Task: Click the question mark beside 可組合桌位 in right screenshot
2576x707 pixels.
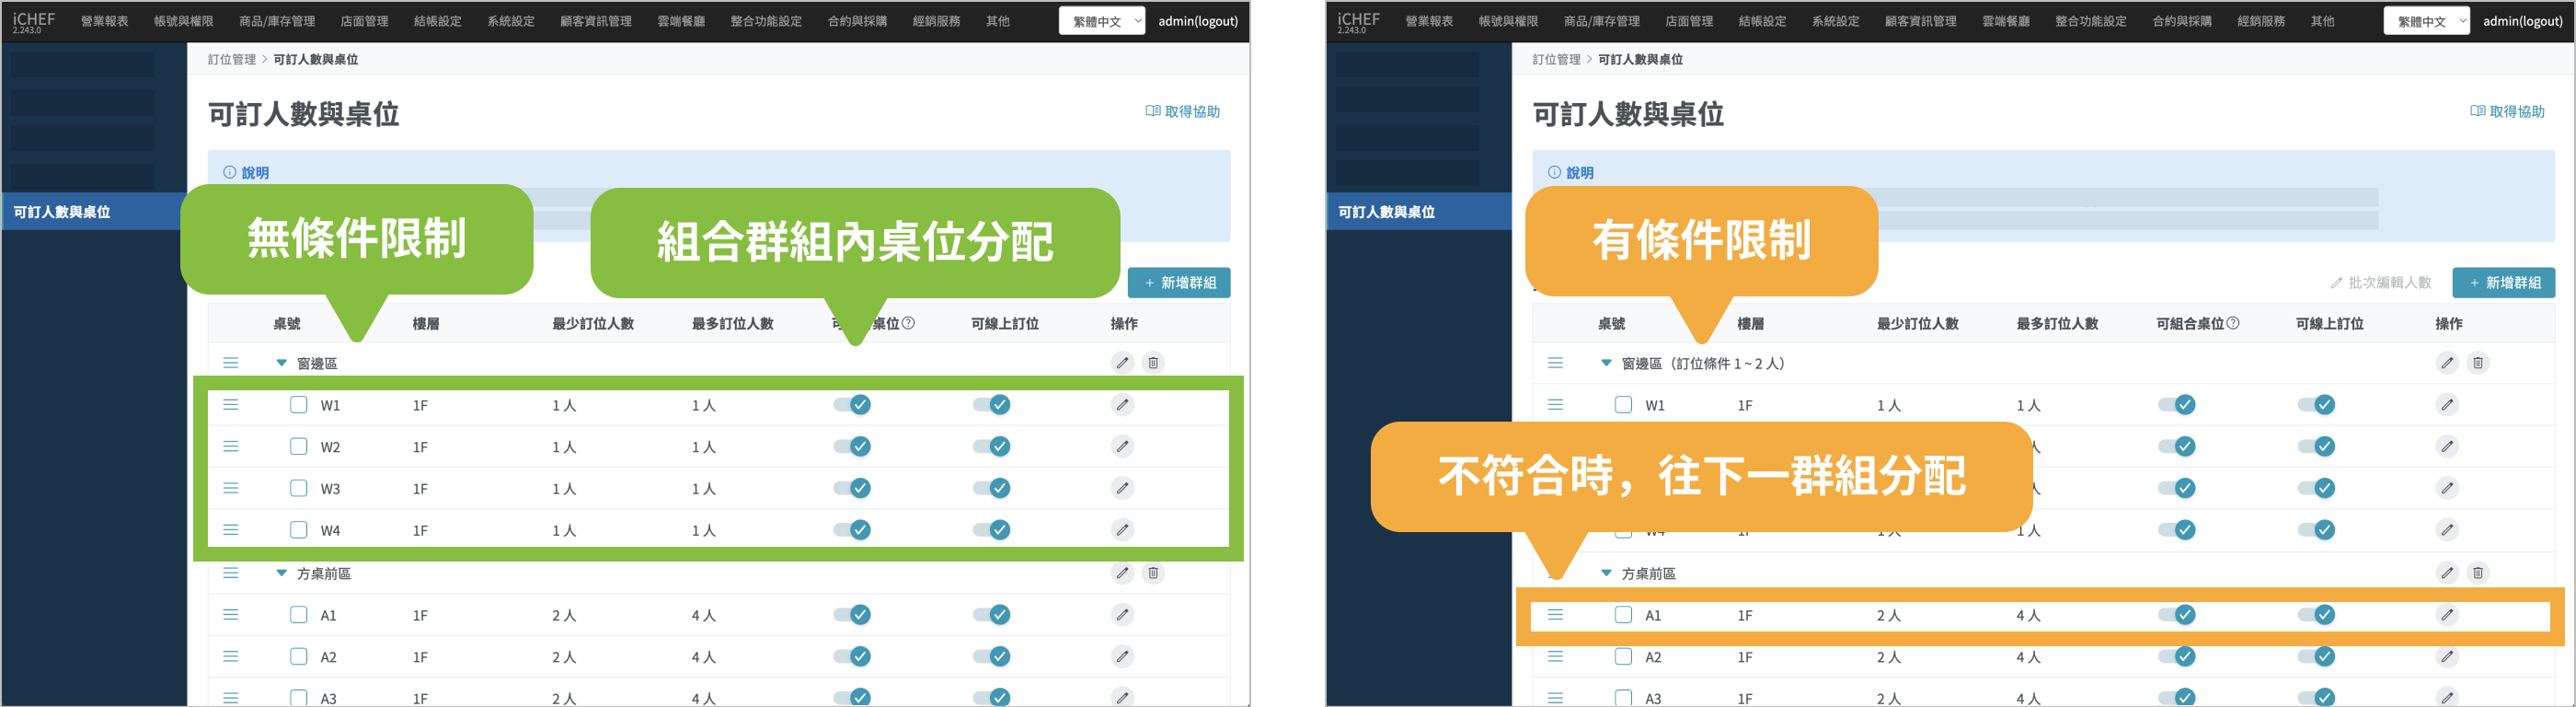Action: coord(2234,323)
